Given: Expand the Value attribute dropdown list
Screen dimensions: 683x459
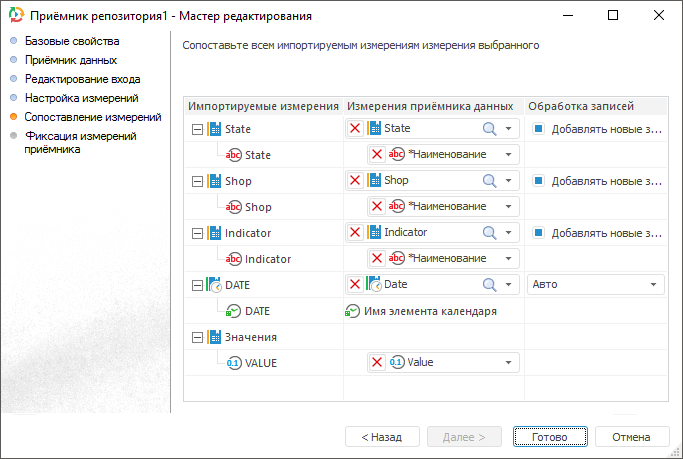Looking at the screenshot, I should (508, 362).
